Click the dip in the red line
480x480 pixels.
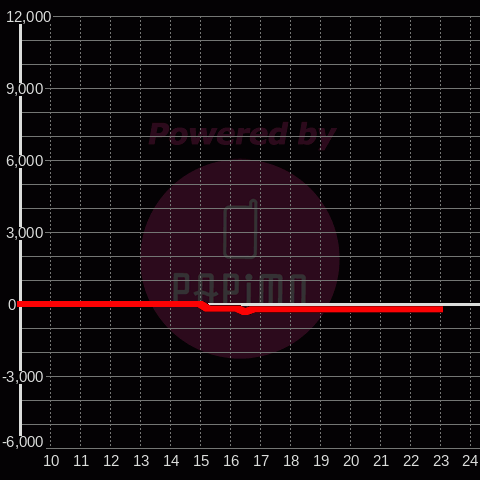pyautogui.click(x=245, y=312)
